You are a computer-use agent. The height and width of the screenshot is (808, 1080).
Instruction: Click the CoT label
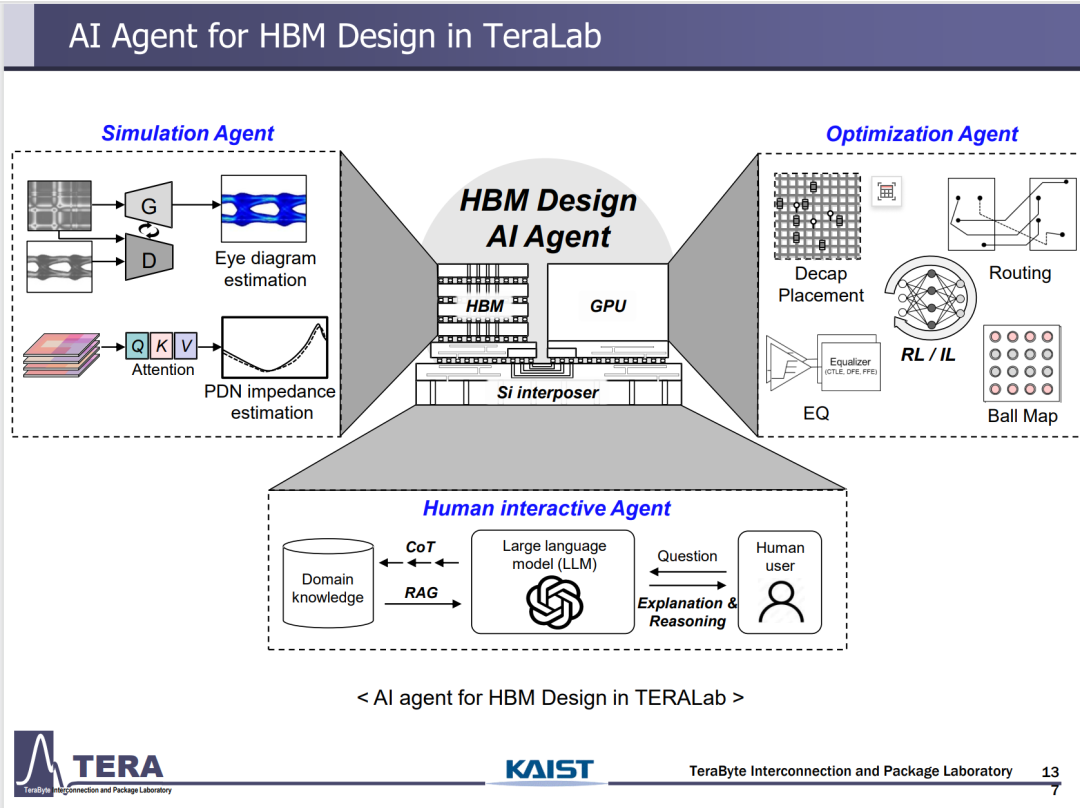[x=420, y=547]
